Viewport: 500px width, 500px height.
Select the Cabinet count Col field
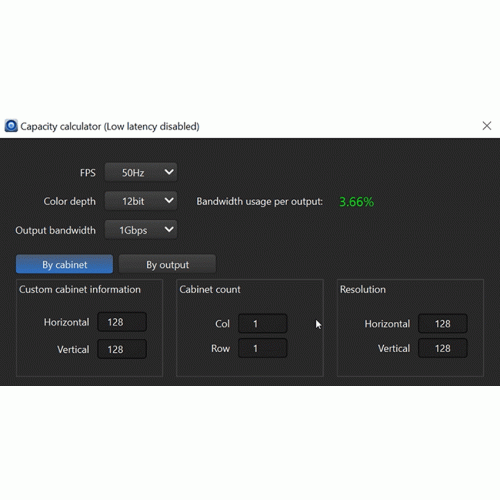[x=263, y=324]
